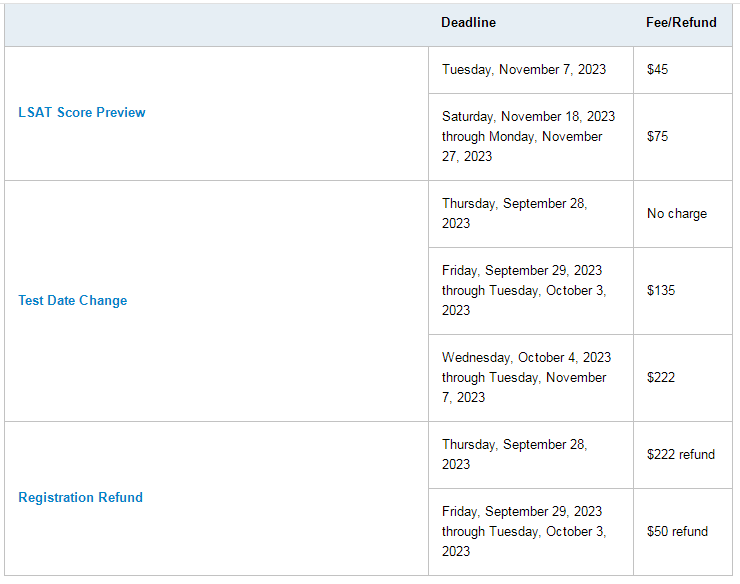Open the Test Date Change link
The width and height of the screenshot is (740, 584).
click(73, 300)
